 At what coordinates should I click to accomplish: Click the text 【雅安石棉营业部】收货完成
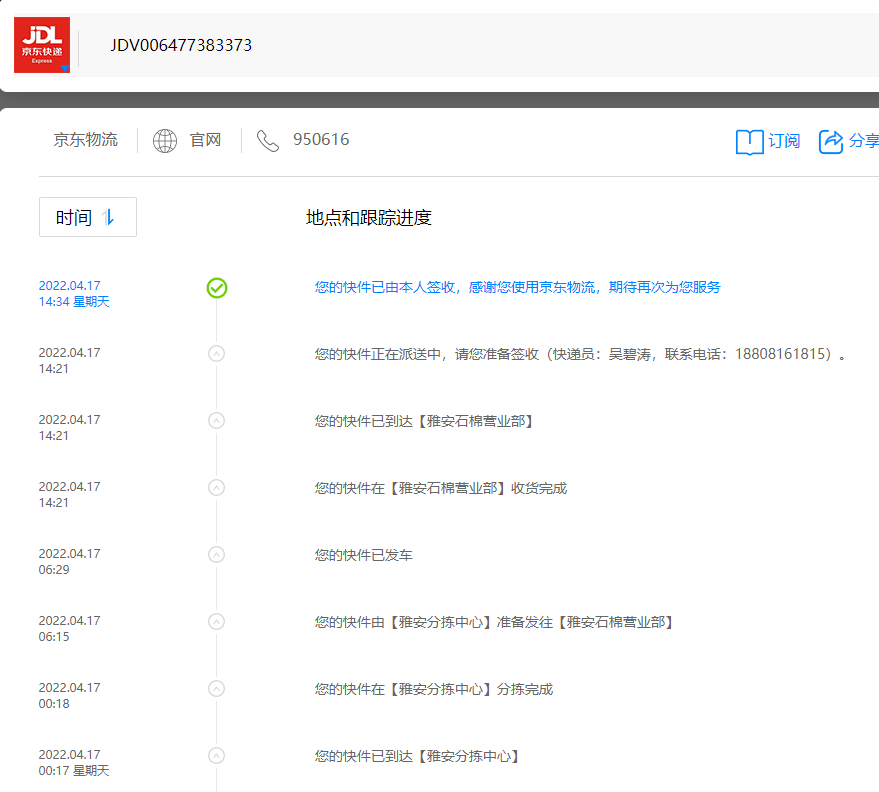click(476, 488)
